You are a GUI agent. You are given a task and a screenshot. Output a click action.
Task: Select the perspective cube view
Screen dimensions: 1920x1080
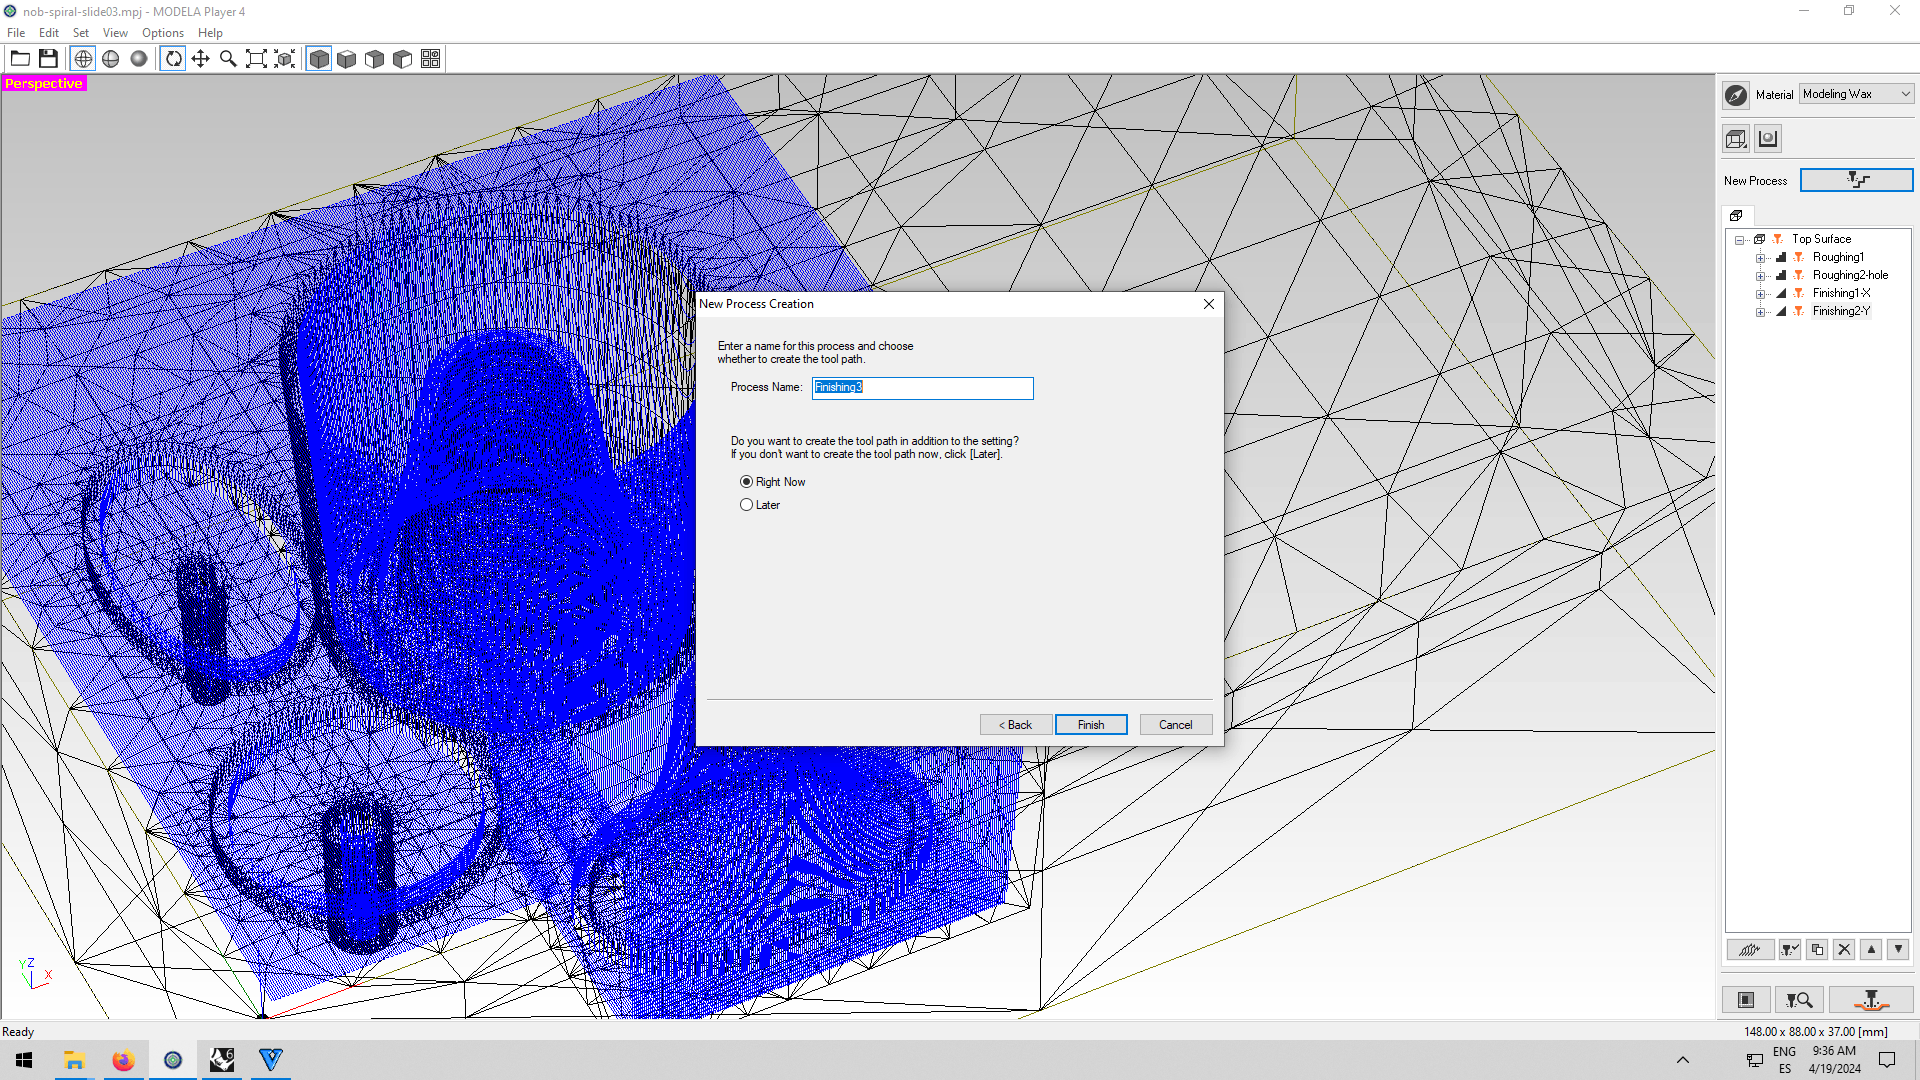point(319,59)
